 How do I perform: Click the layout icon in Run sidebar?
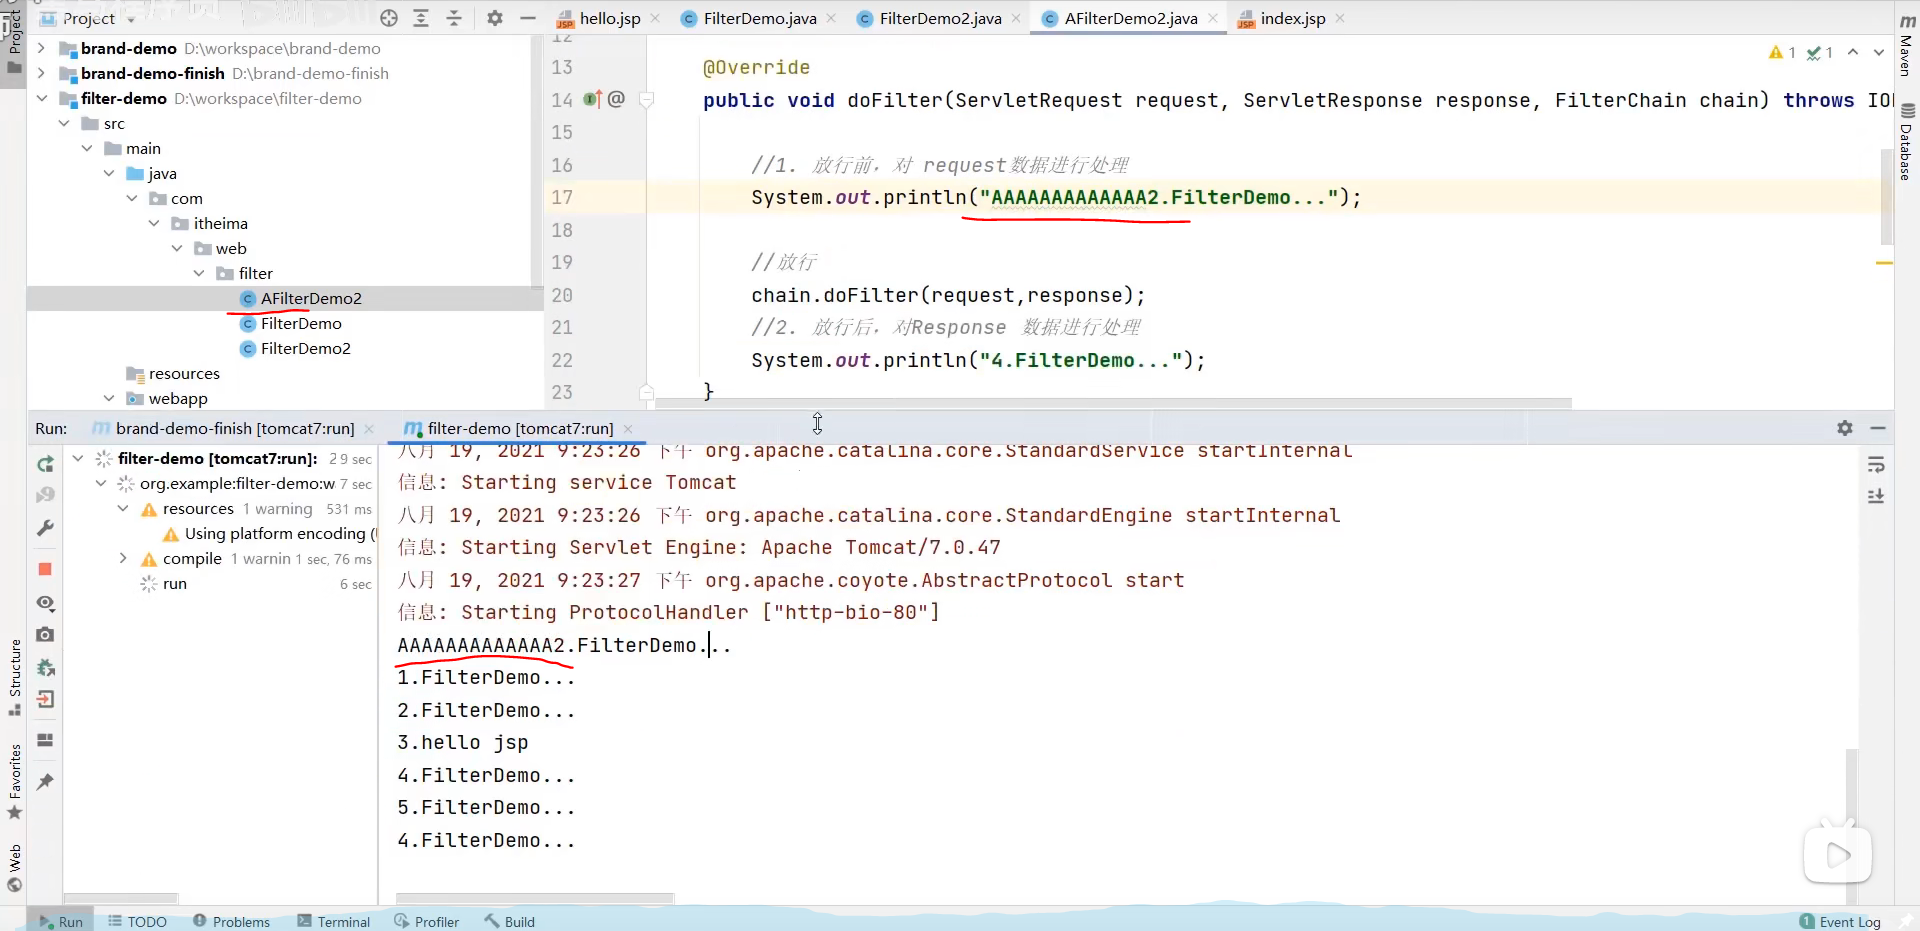(45, 740)
